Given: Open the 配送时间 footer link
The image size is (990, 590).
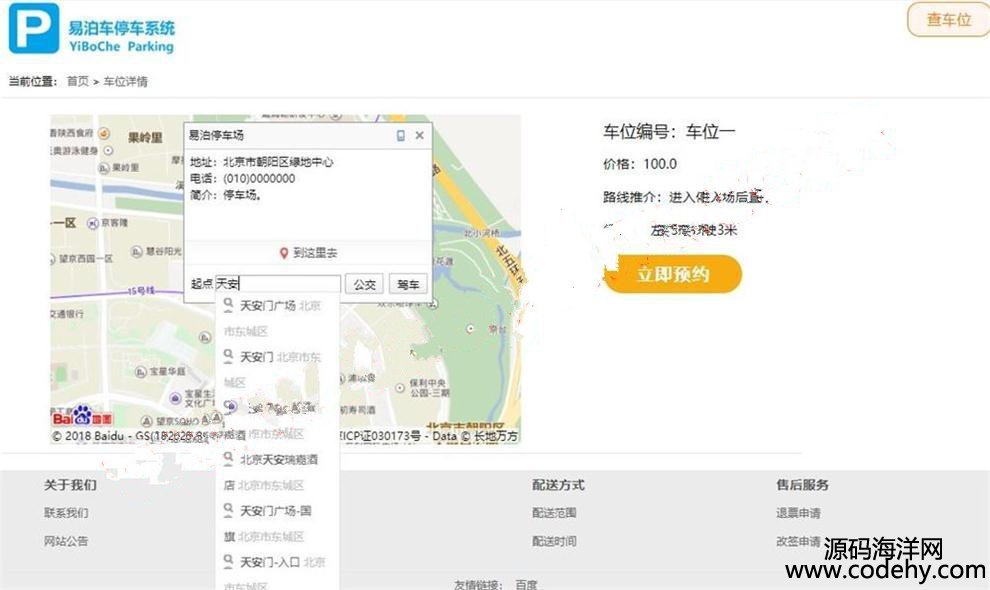Looking at the screenshot, I should click(x=554, y=541).
